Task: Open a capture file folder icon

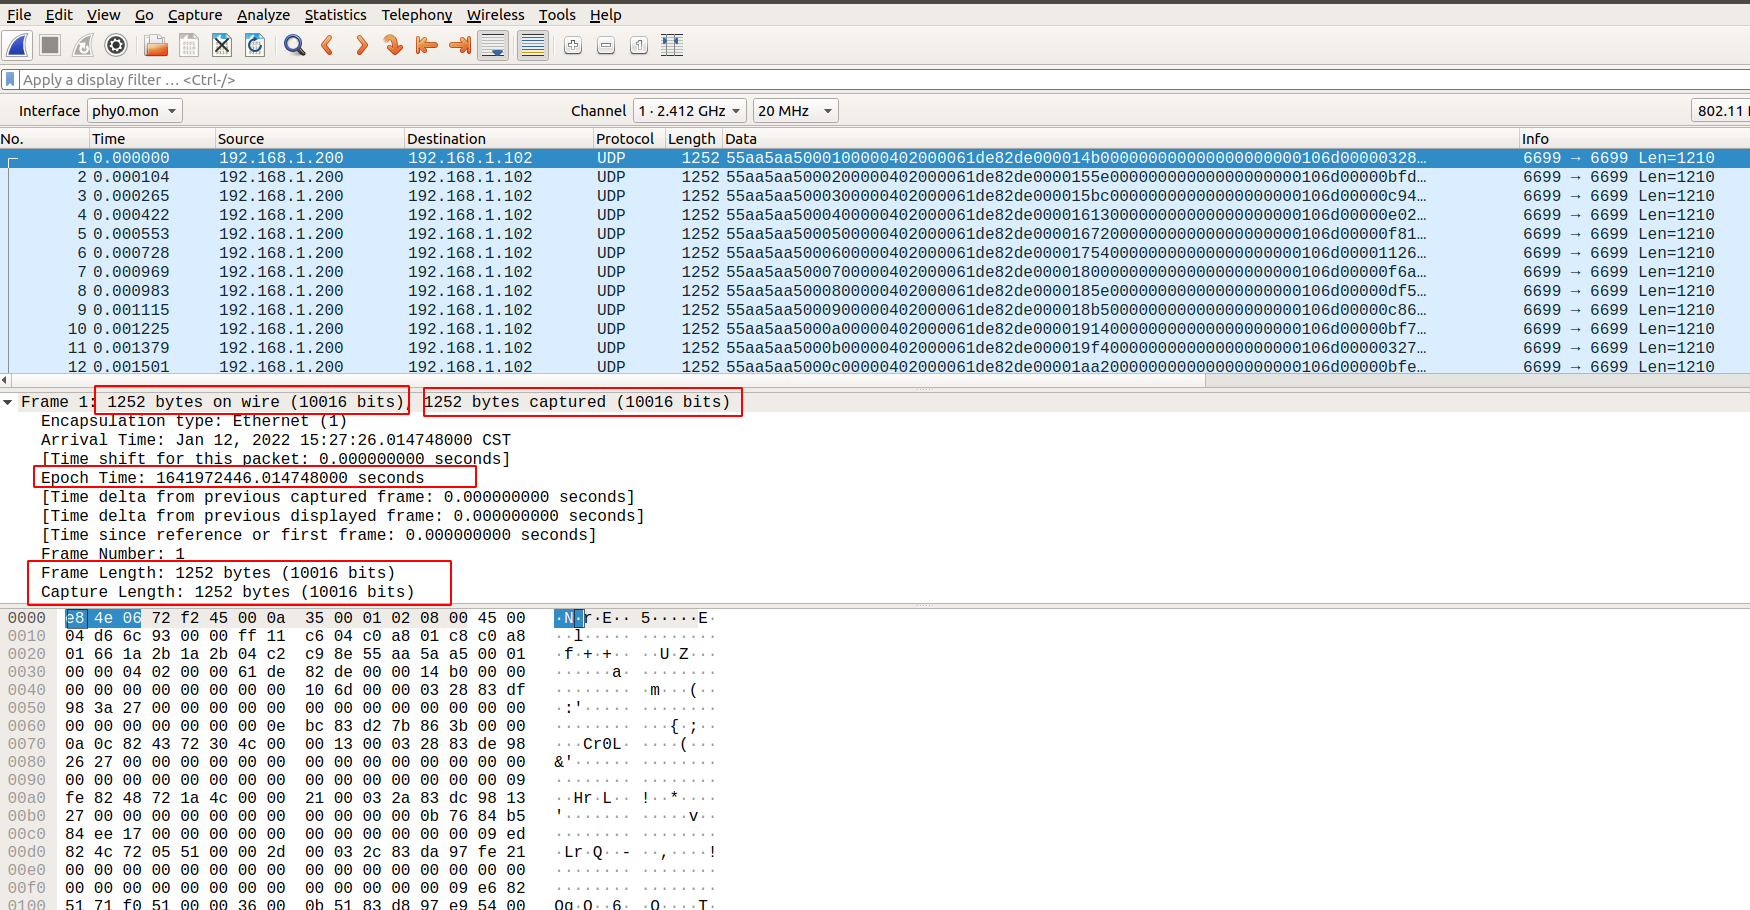Action: tap(155, 45)
